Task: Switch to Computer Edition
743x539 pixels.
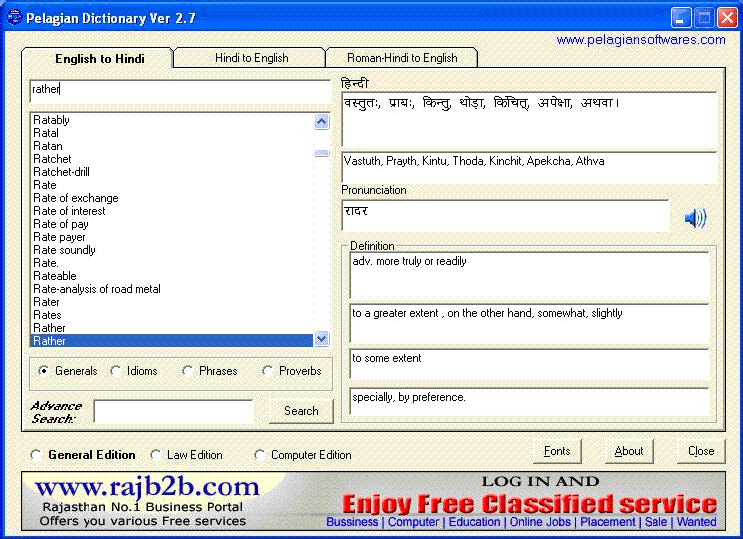Action: coord(260,455)
